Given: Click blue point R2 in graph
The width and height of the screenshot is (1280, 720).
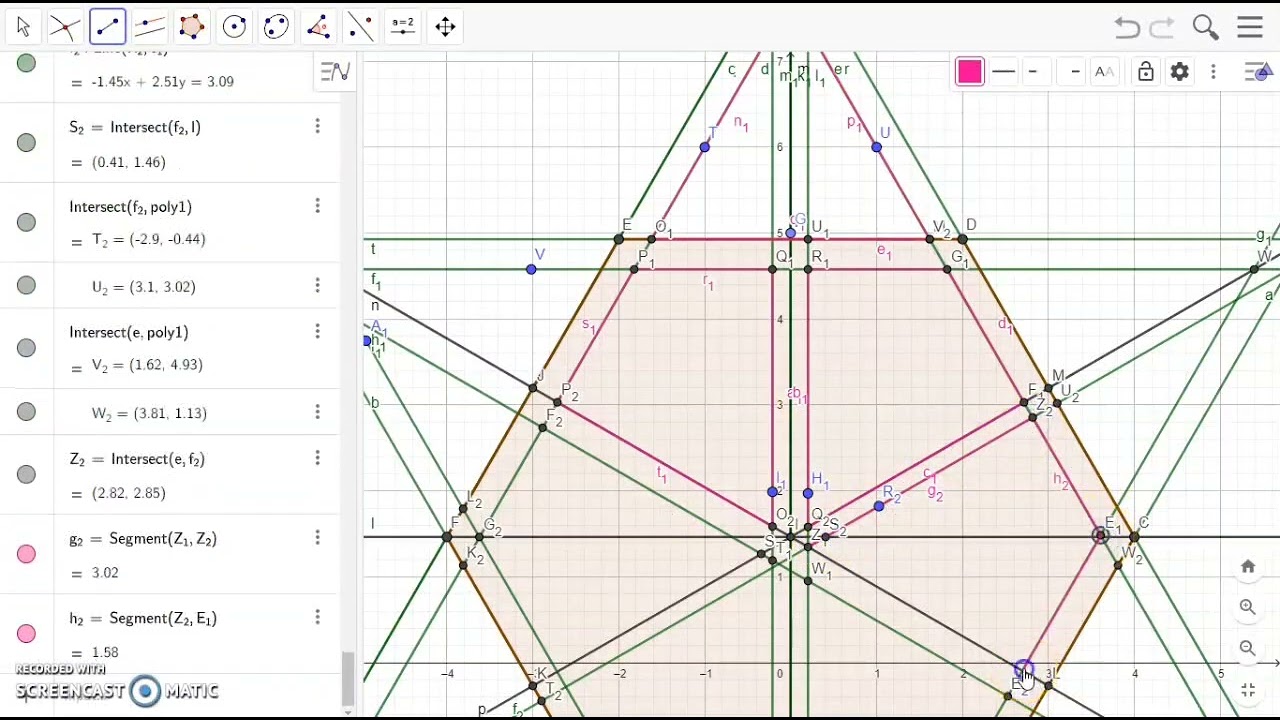Looking at the screenshot, I should pyautogui.click(x=879, y=506).
